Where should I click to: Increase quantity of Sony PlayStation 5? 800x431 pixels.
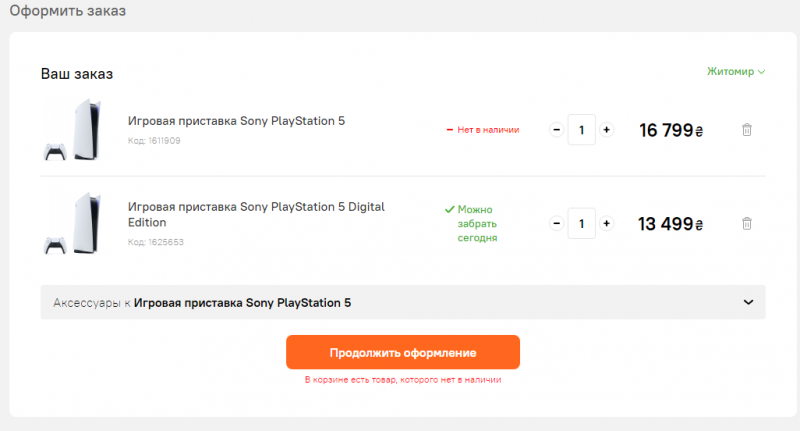pyautogui.click(x=606, y=130)
